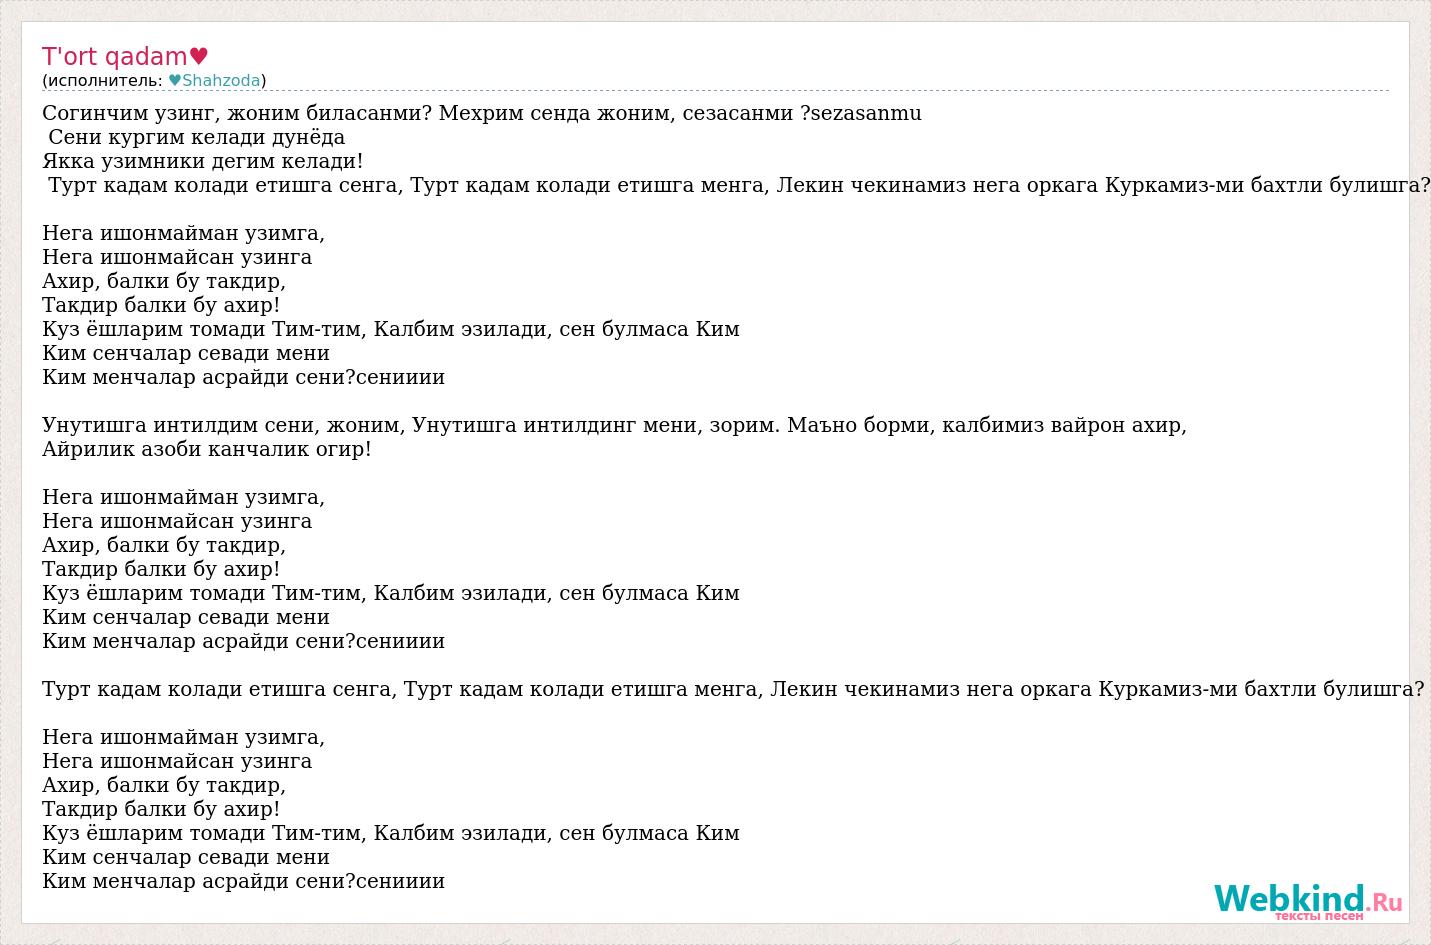Click the first 'Нега ишонмайман узимга,' line
The width and height of the screenshot is (1431, 945).
[x=183, y=233]
